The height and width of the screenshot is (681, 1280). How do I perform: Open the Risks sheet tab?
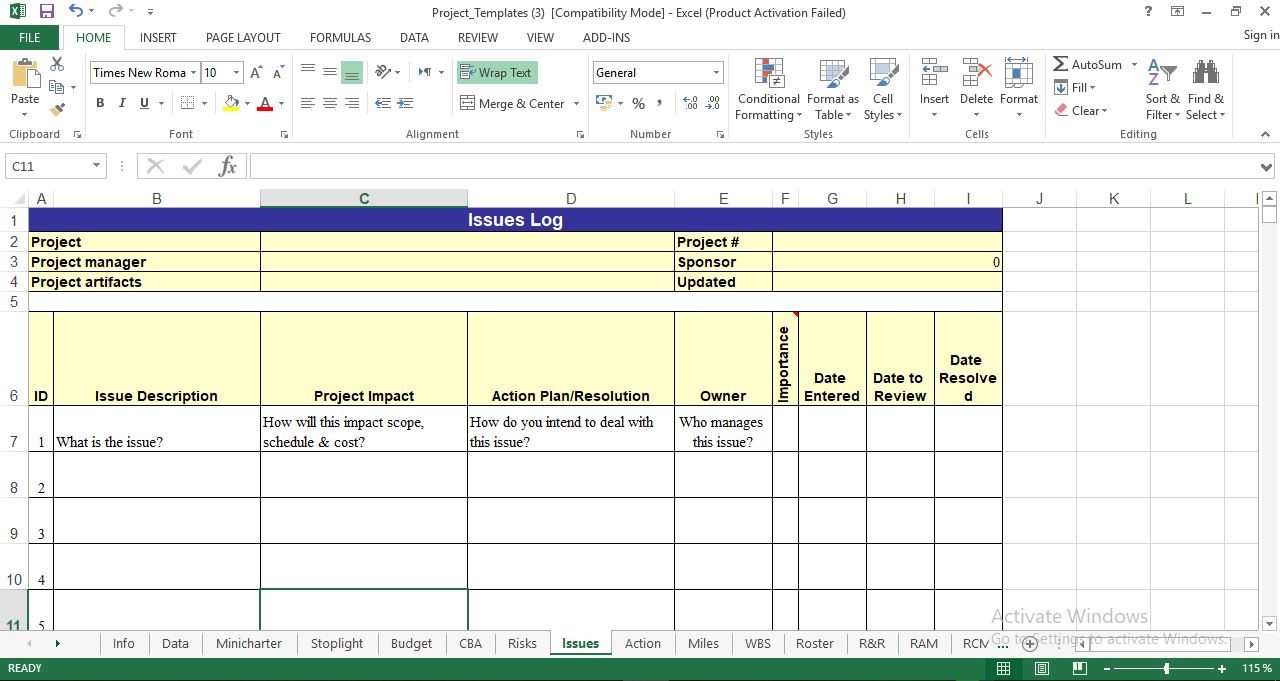point(522,643)
